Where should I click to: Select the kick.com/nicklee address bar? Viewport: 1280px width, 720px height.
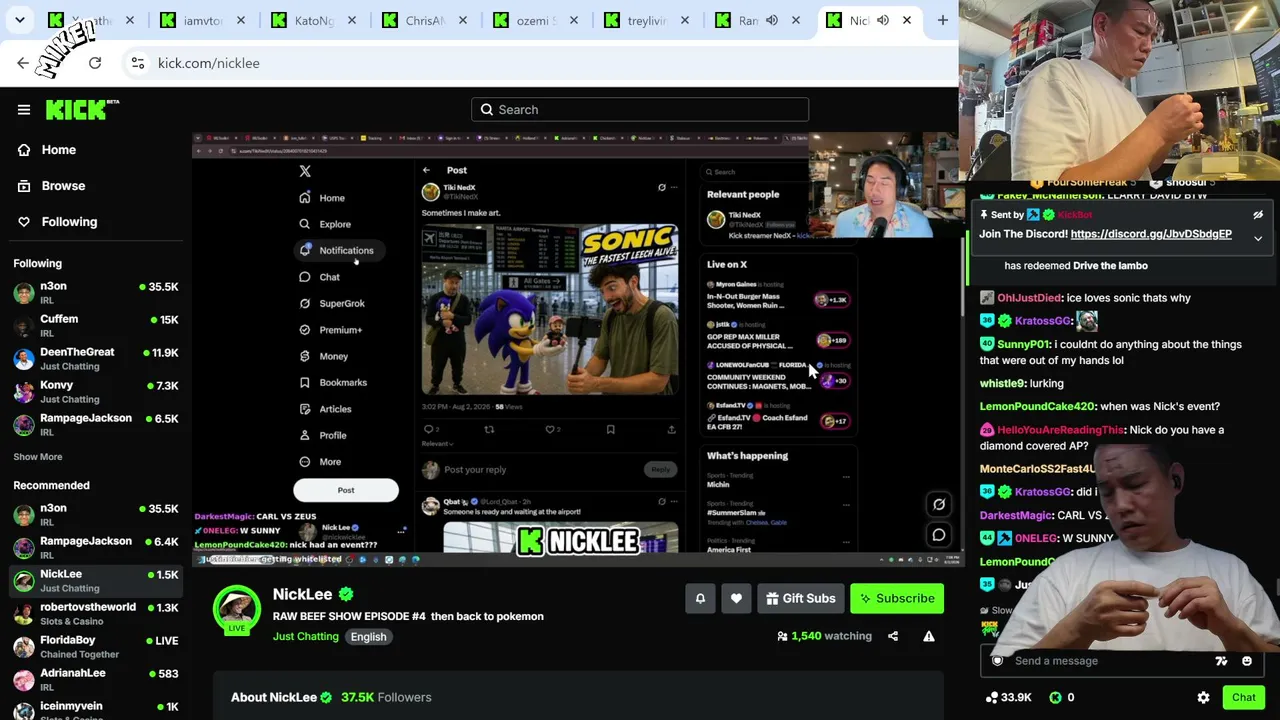(x=208, y=63)
